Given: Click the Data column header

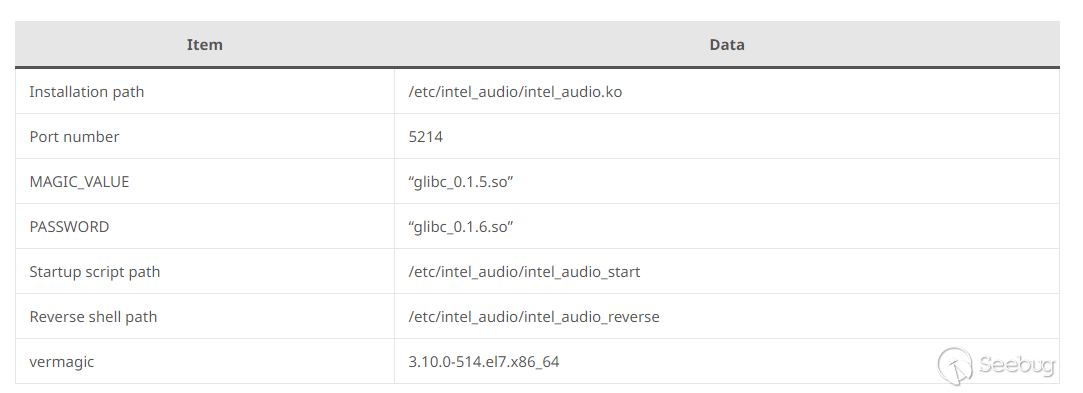Looking at the screenshot, I should (727, 45).
